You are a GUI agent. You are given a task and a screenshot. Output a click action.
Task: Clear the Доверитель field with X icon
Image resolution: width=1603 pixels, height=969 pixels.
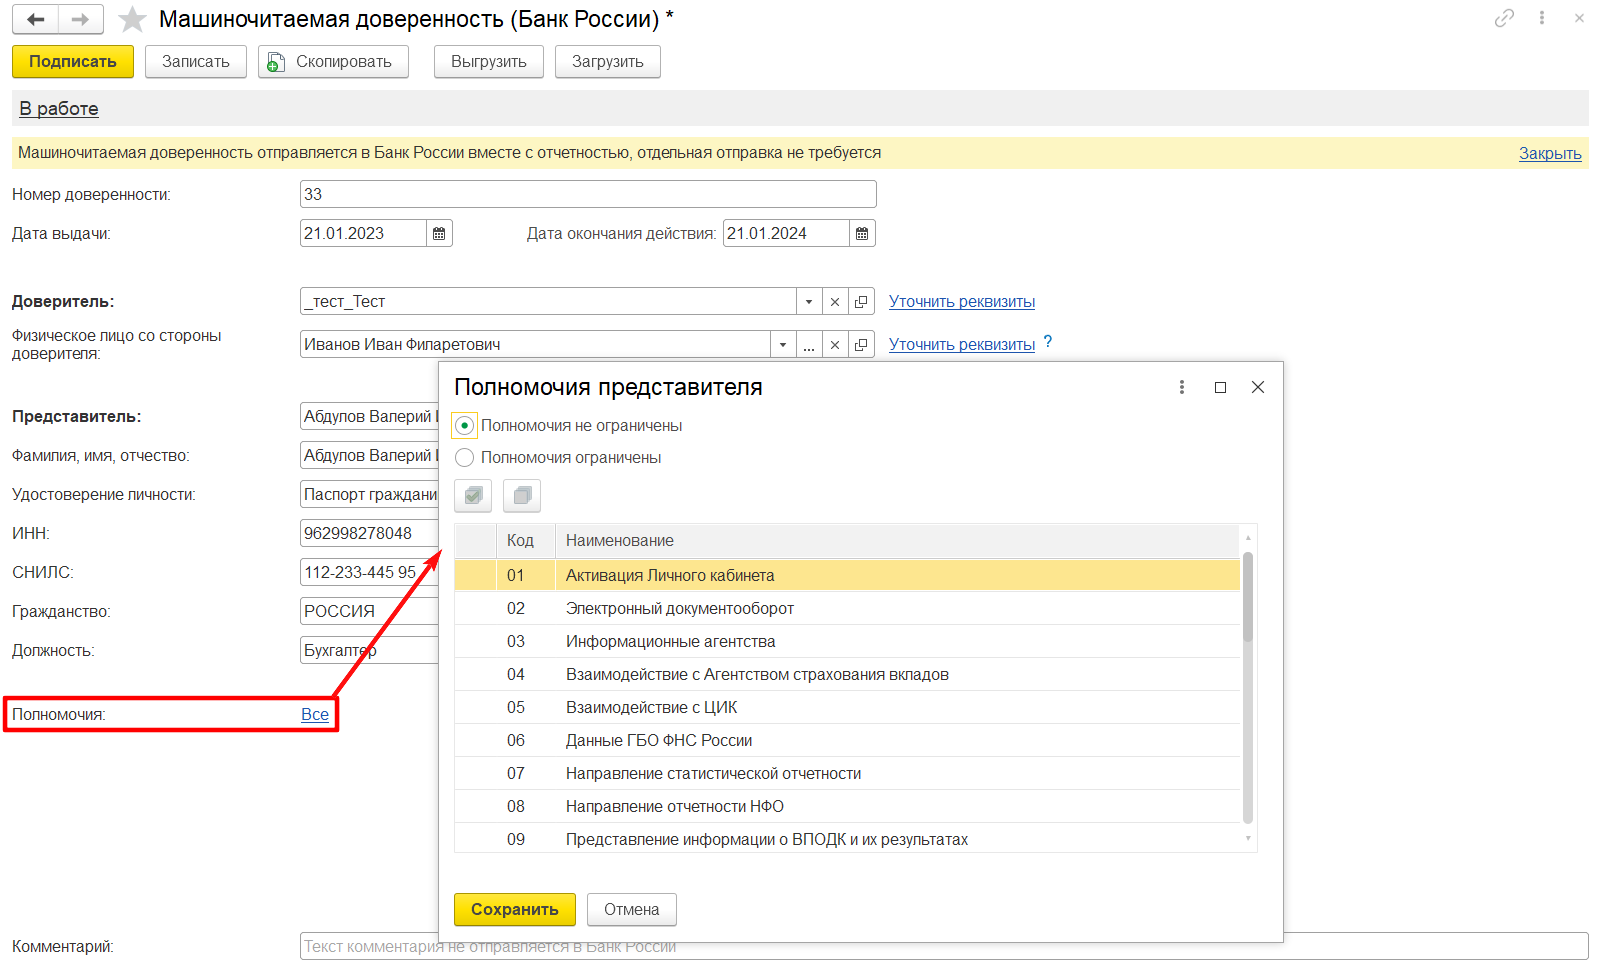click(835, 302)
